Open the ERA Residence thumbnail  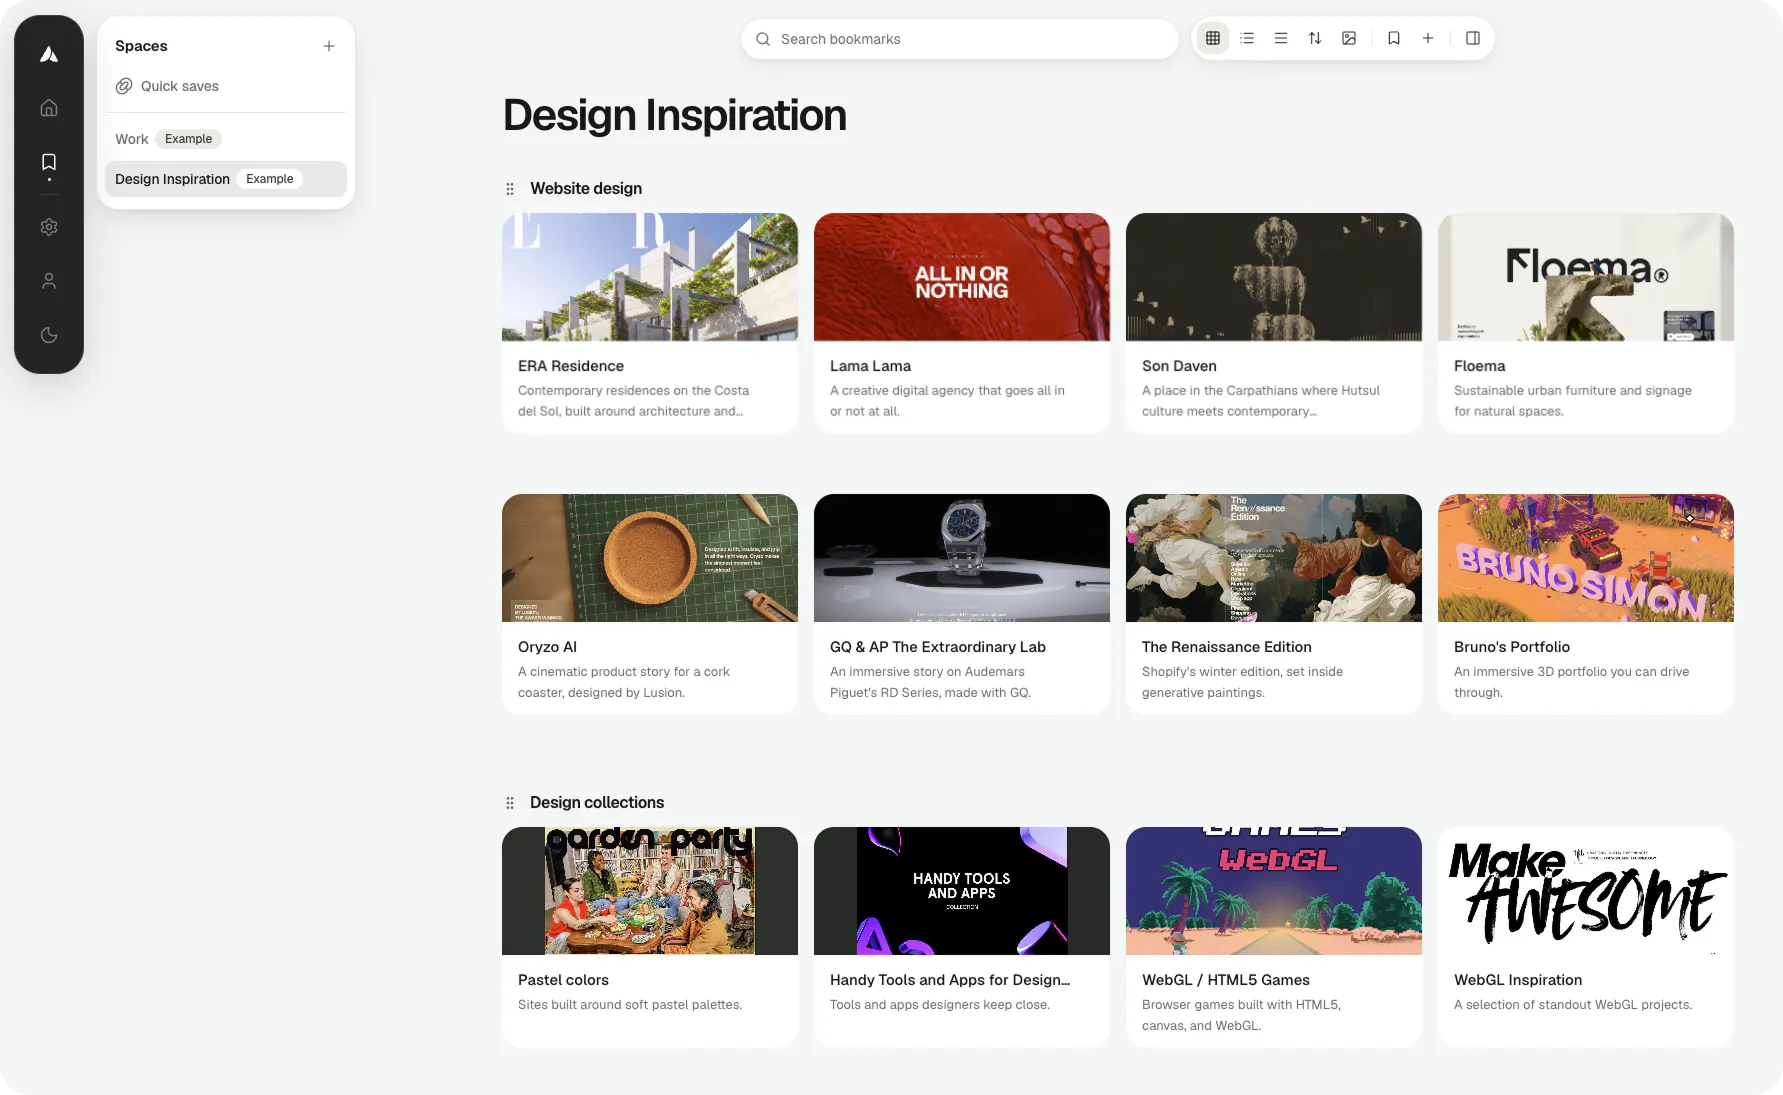(650, 277)
